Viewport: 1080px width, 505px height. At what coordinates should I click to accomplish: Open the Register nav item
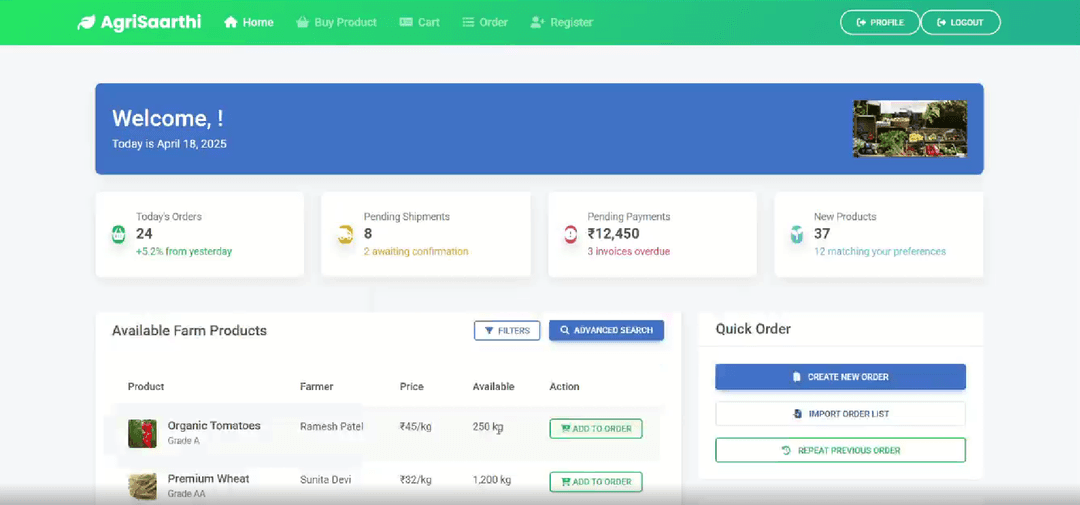[x=561, y=22]
